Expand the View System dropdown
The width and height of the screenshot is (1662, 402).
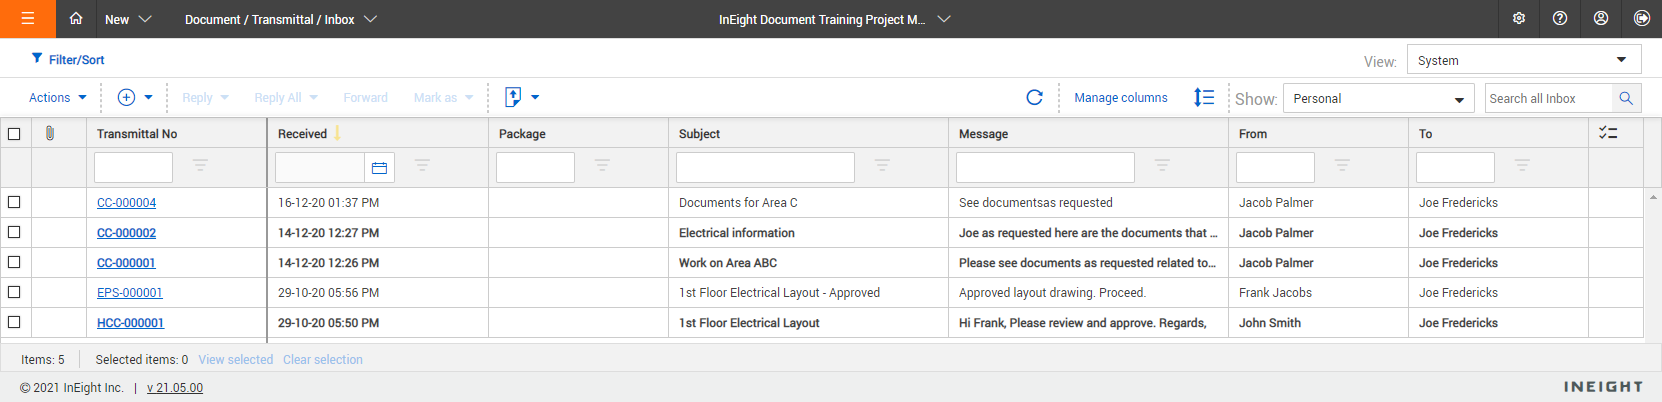[x=1523, y=60]
